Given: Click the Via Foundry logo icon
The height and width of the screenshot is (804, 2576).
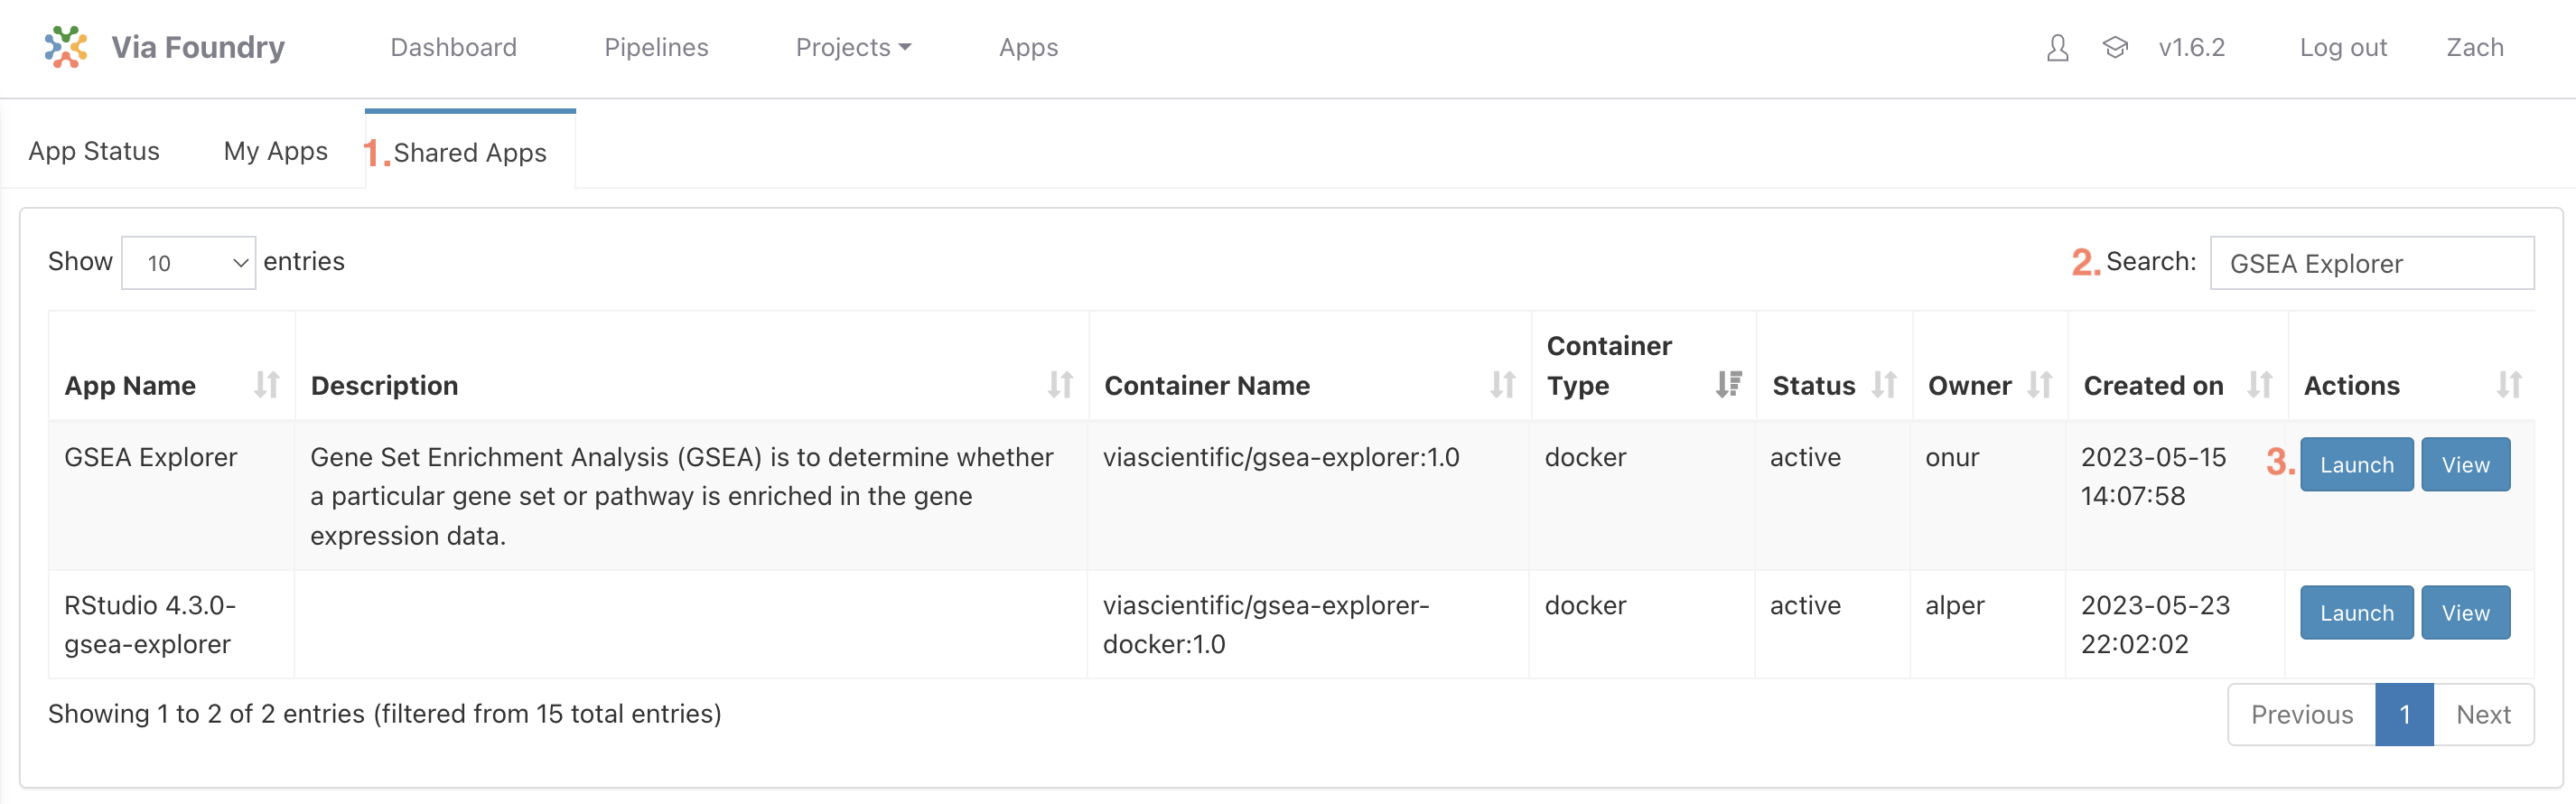Looking at the screenshot, I should [66, 47].
